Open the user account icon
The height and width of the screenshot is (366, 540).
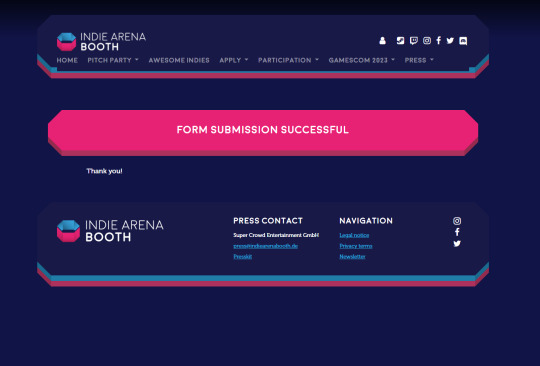[x=382, y=41]
